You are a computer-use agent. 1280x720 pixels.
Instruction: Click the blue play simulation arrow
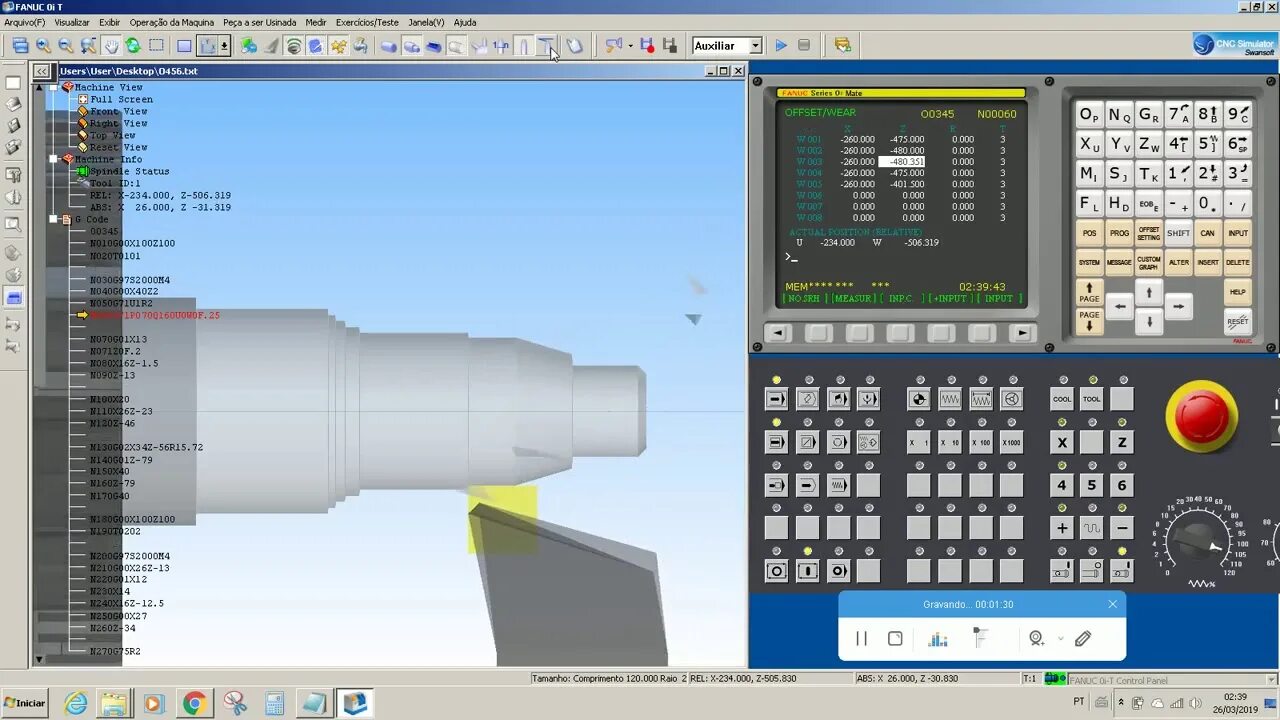click(781, 46)
